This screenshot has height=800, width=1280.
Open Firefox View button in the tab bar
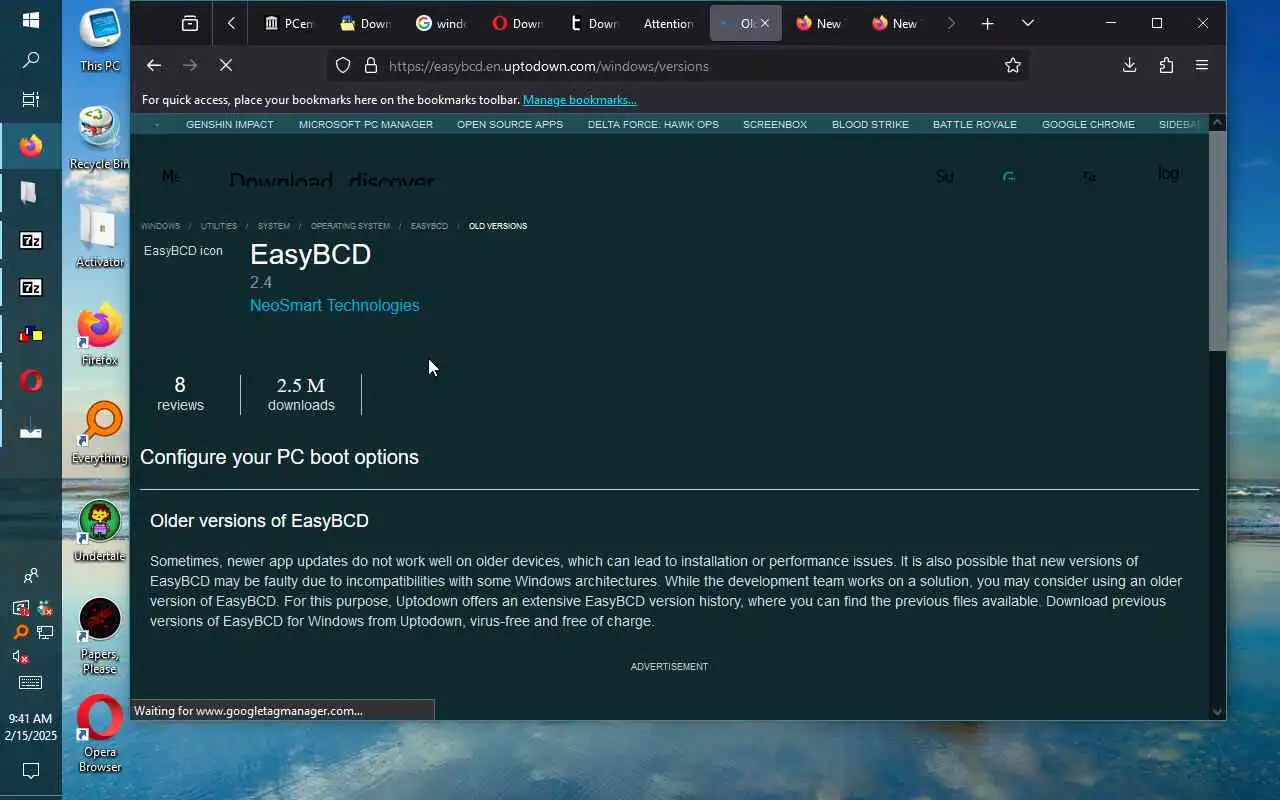(190, 23)
